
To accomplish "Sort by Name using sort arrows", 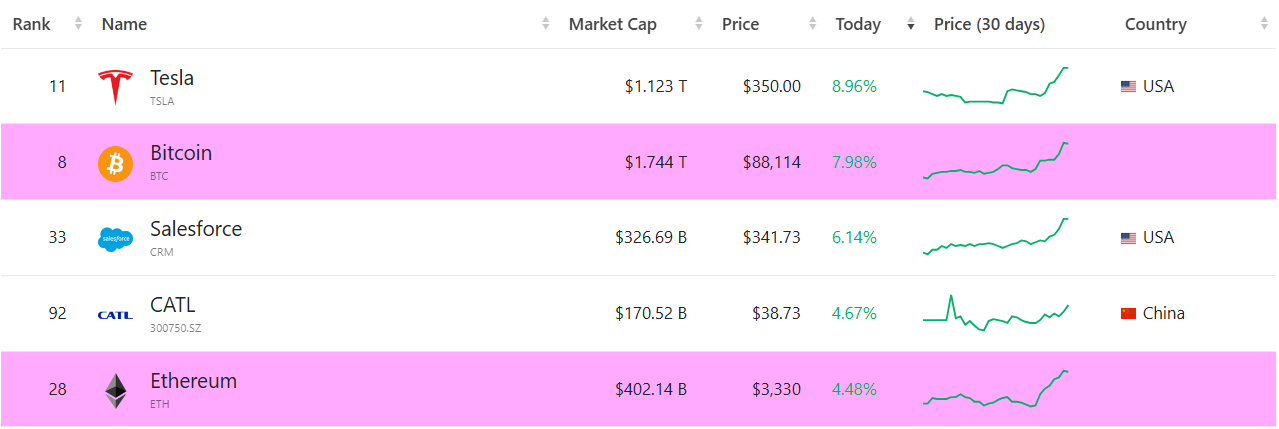I will (x=545, y=24).
